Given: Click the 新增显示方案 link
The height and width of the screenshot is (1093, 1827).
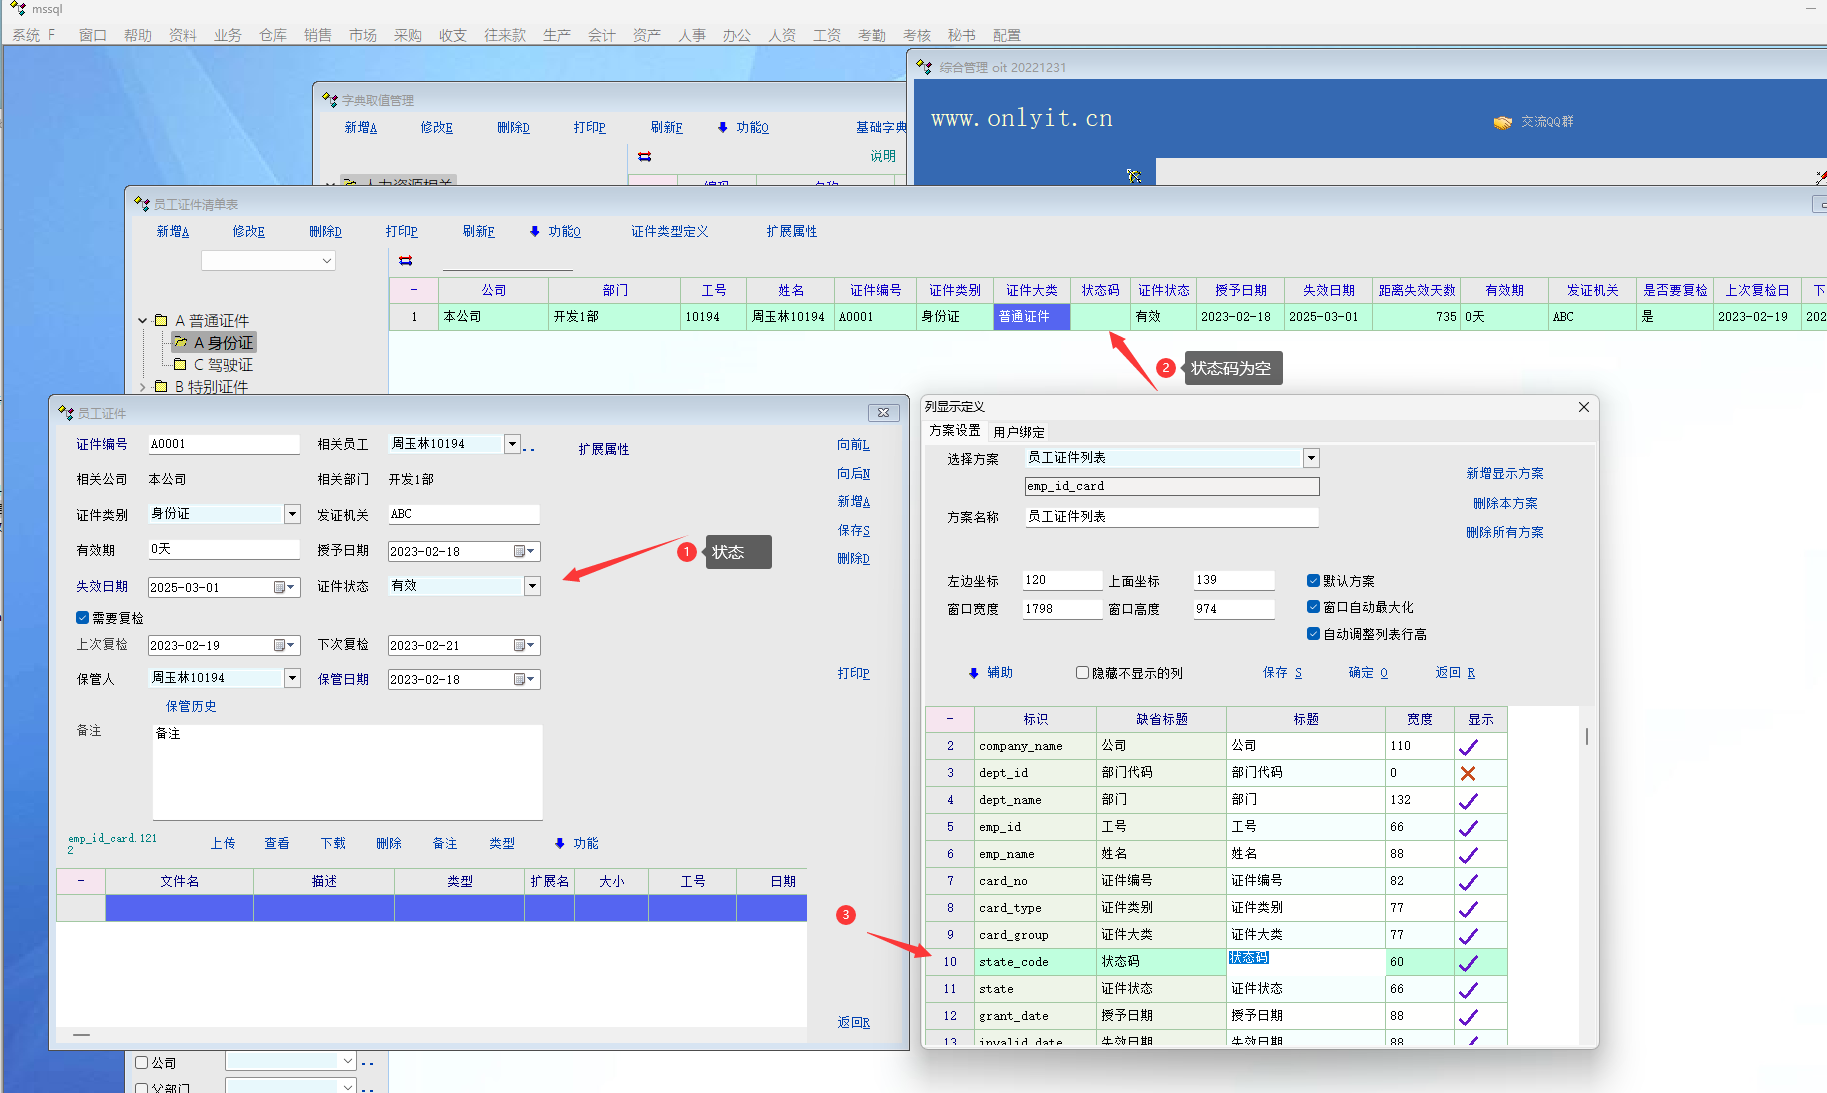Looking at the screenshot, I should coord(1504,474).
